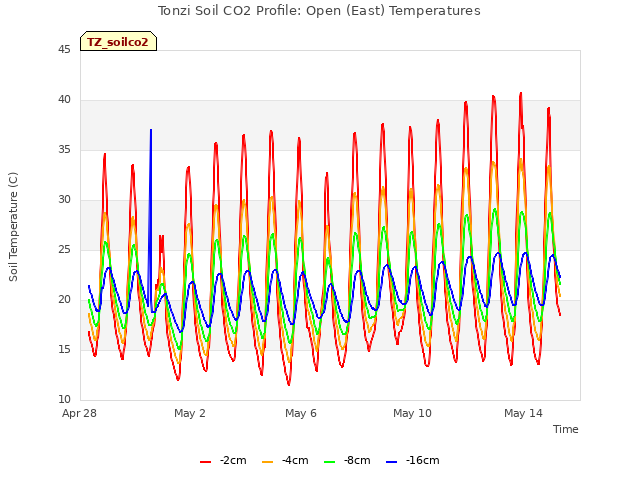Click the red -2cm legend color marker
This screenshot has width=640, height=480.
205,462
